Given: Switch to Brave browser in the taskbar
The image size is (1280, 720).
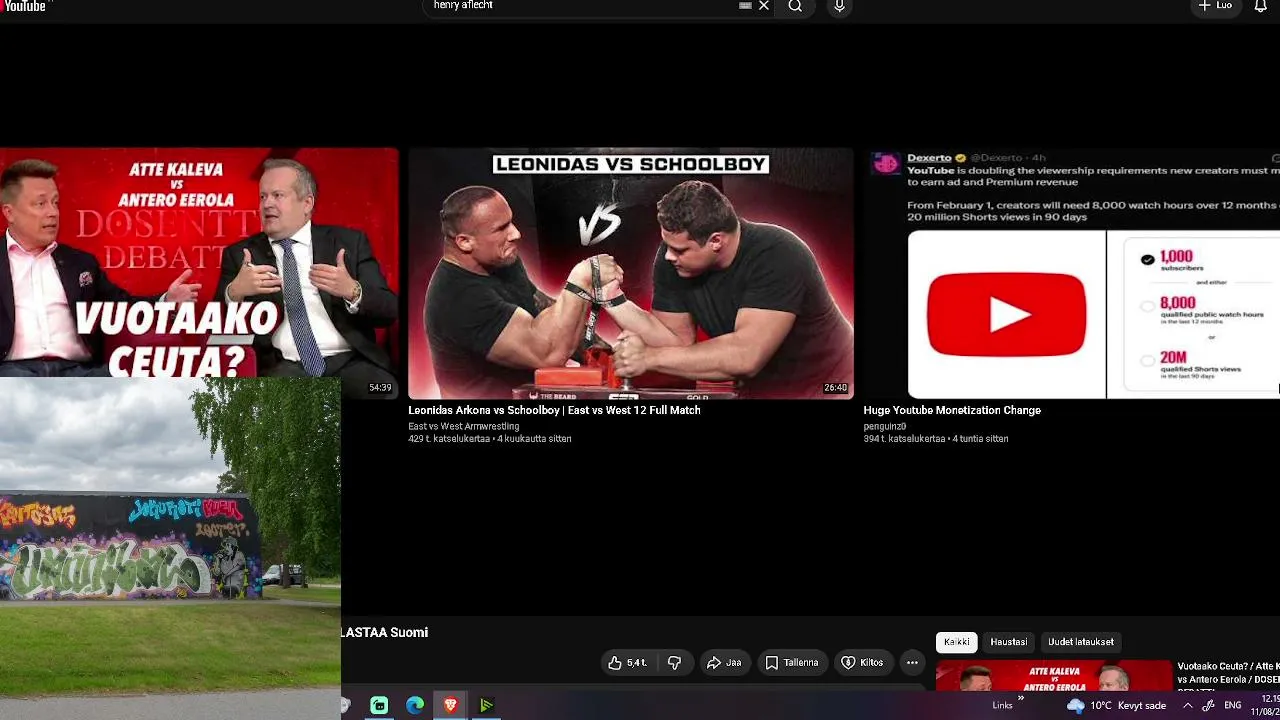Looking at the screenshot, I should click(450, 706).
